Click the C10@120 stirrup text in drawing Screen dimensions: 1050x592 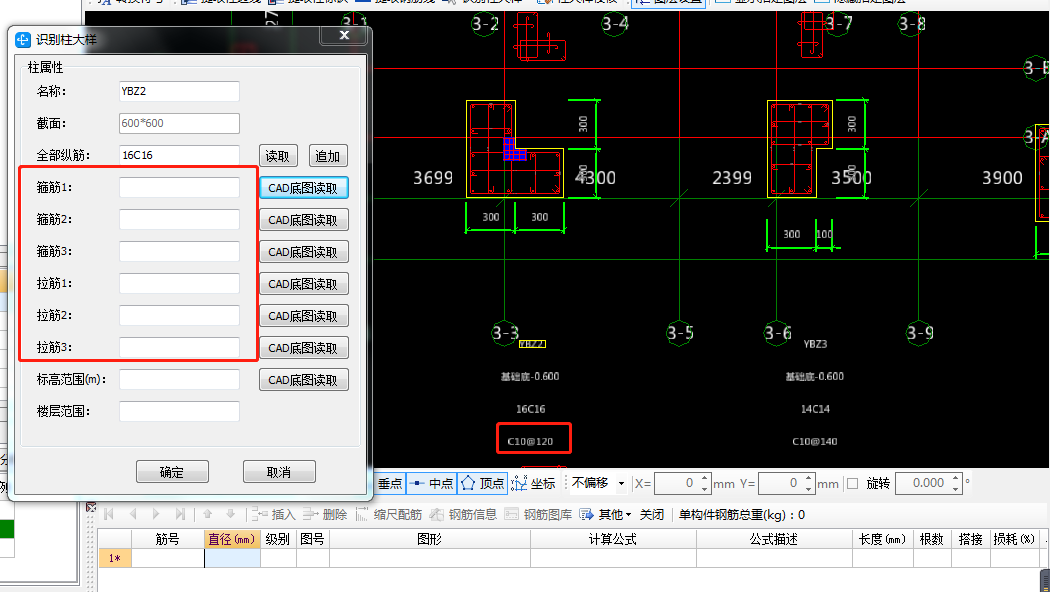530,441
